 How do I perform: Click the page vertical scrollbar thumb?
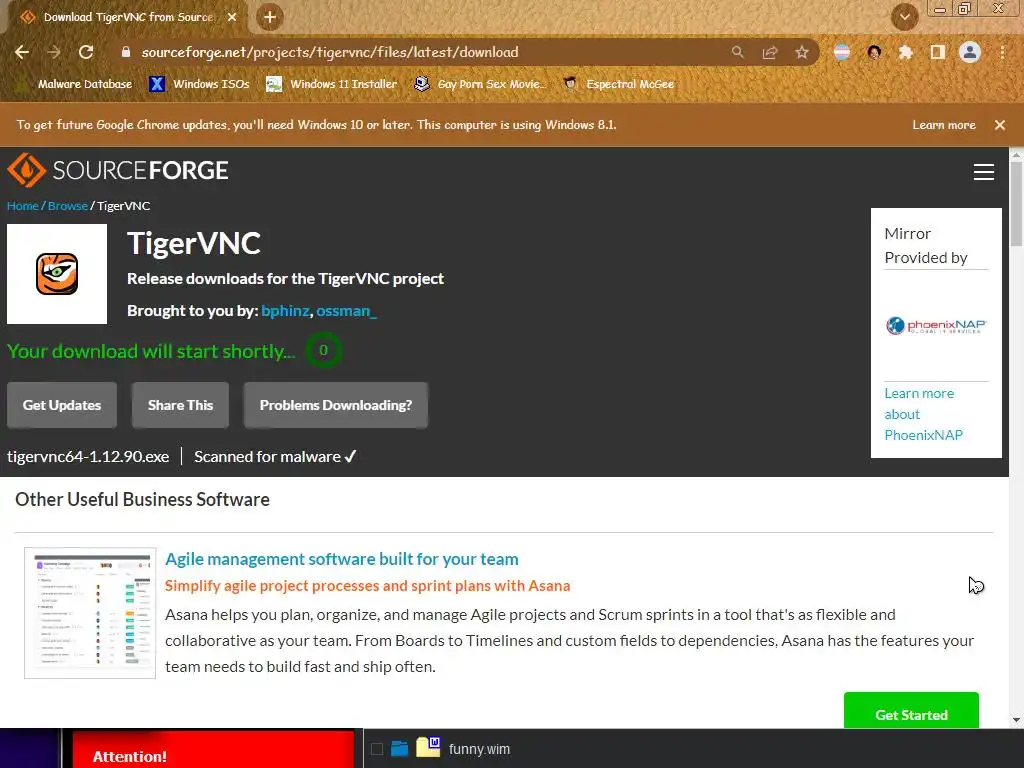point(1016,204)
